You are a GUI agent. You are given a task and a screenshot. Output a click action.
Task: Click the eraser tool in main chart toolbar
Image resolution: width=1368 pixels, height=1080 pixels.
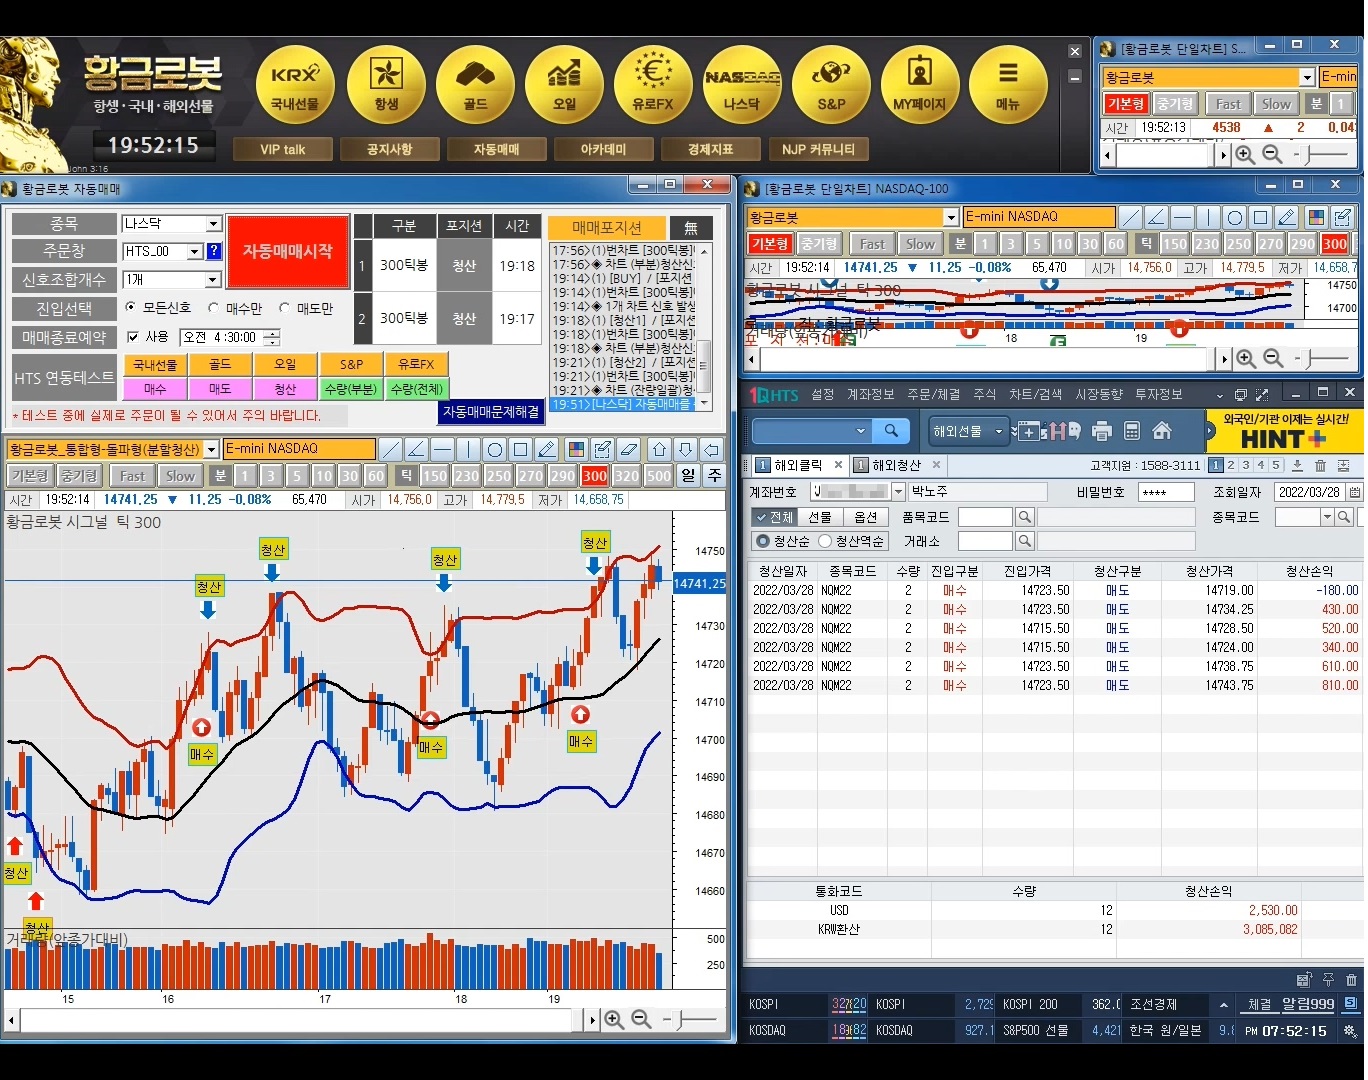point(628,450)
